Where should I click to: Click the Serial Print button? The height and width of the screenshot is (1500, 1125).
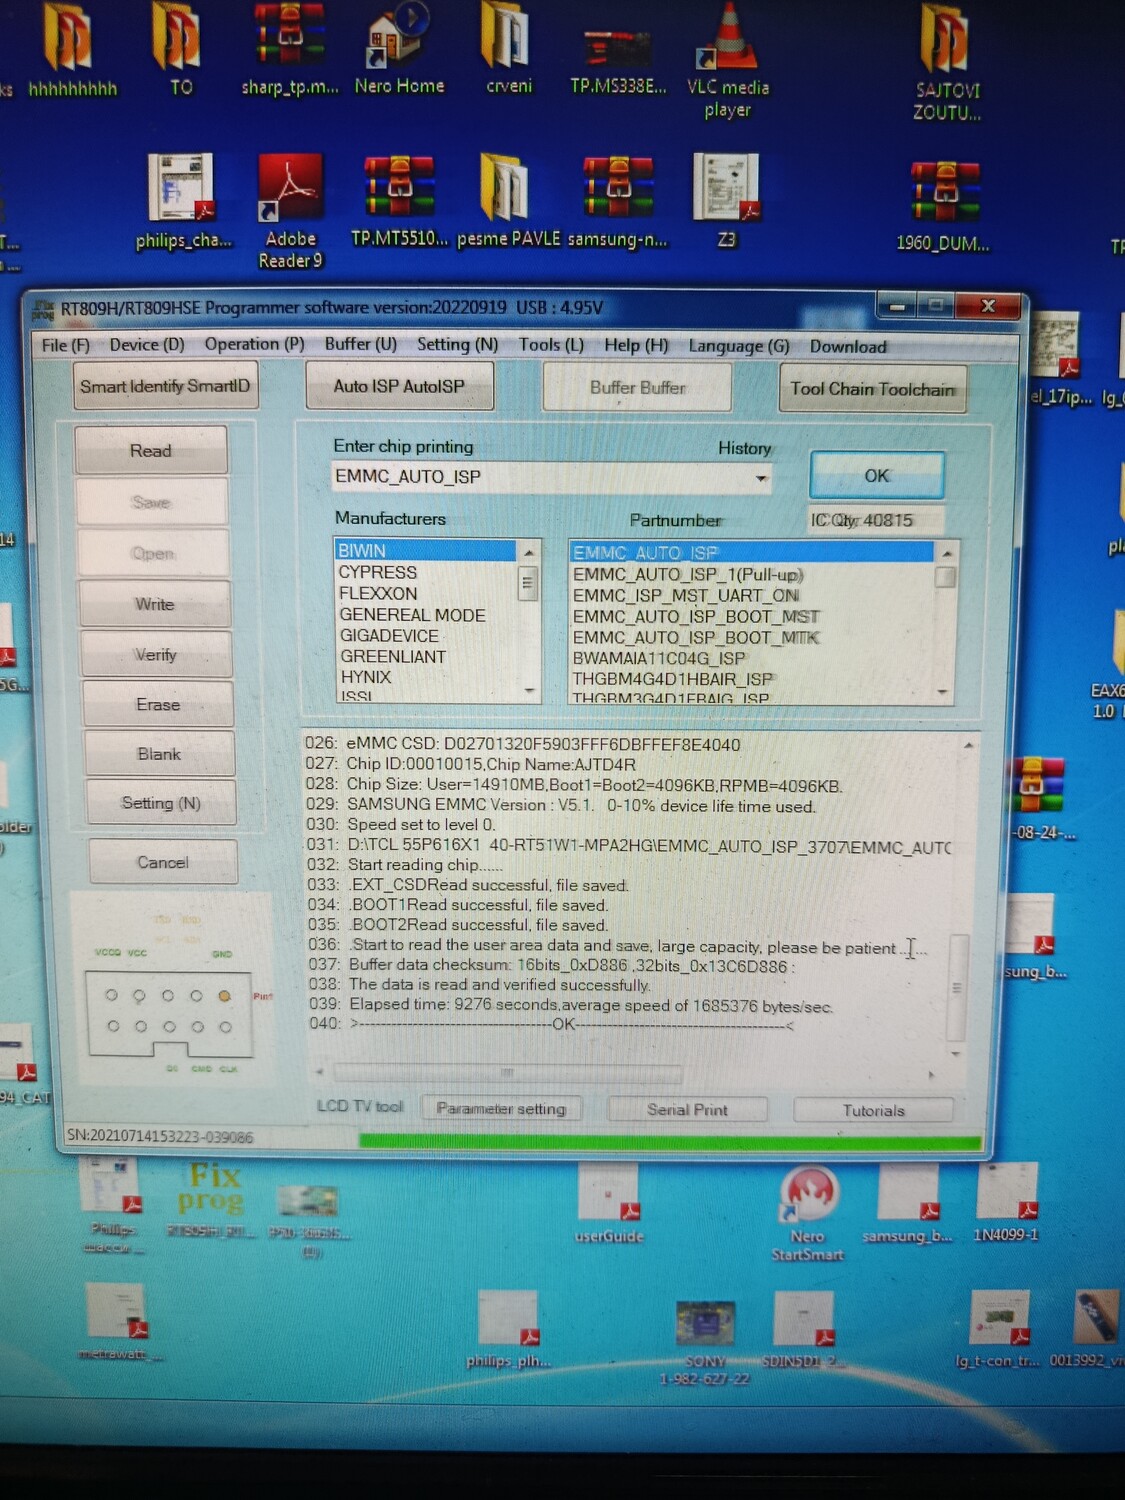point(687,1110)
